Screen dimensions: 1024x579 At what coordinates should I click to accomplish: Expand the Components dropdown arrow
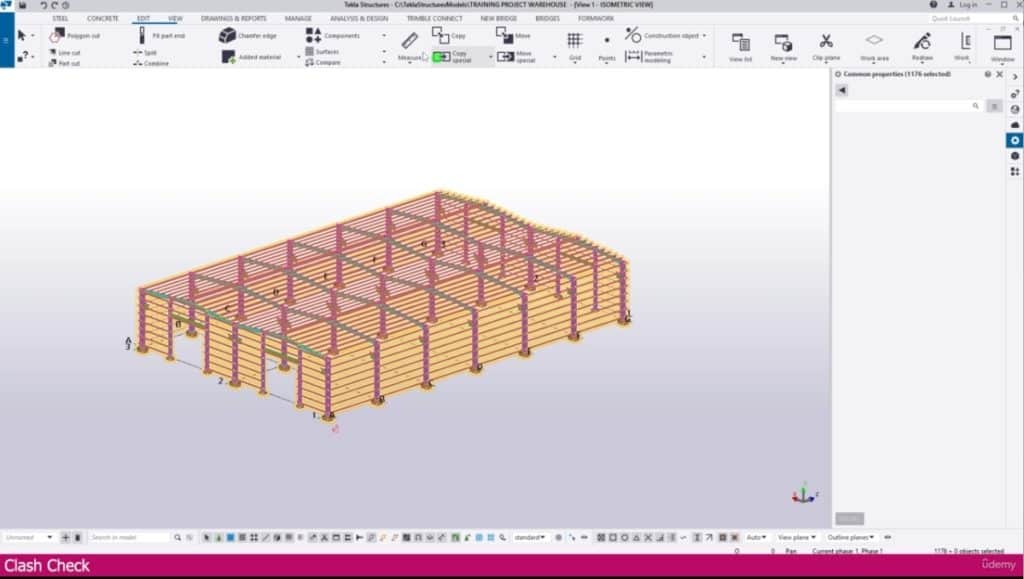[x=384, y=36]
